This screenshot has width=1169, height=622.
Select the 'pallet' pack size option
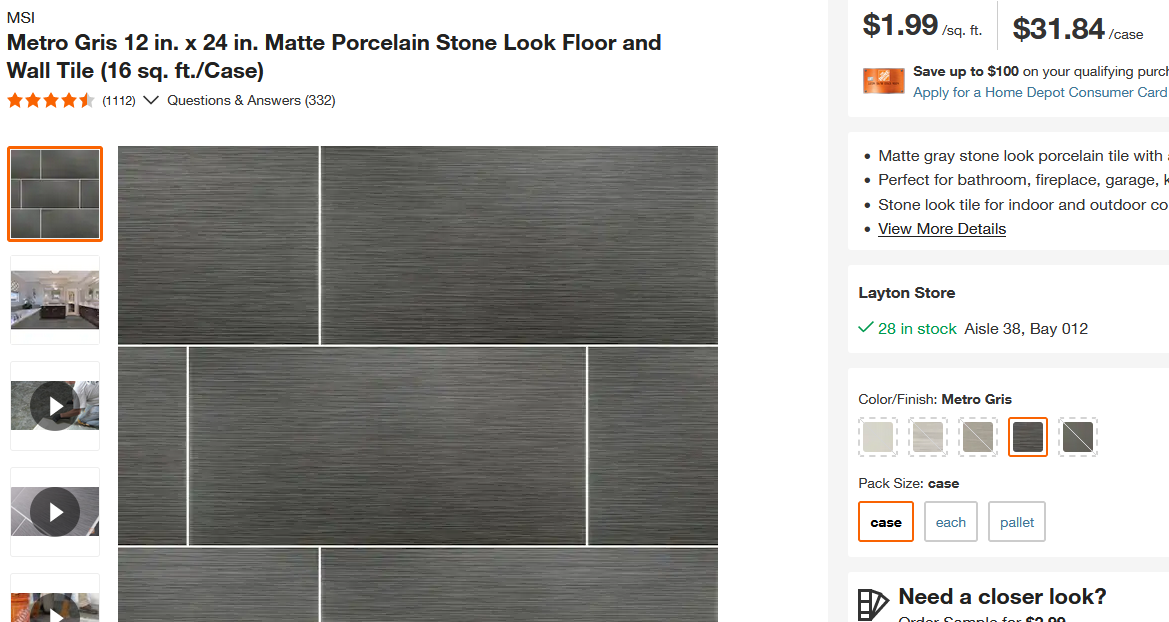coord(1016,521)
